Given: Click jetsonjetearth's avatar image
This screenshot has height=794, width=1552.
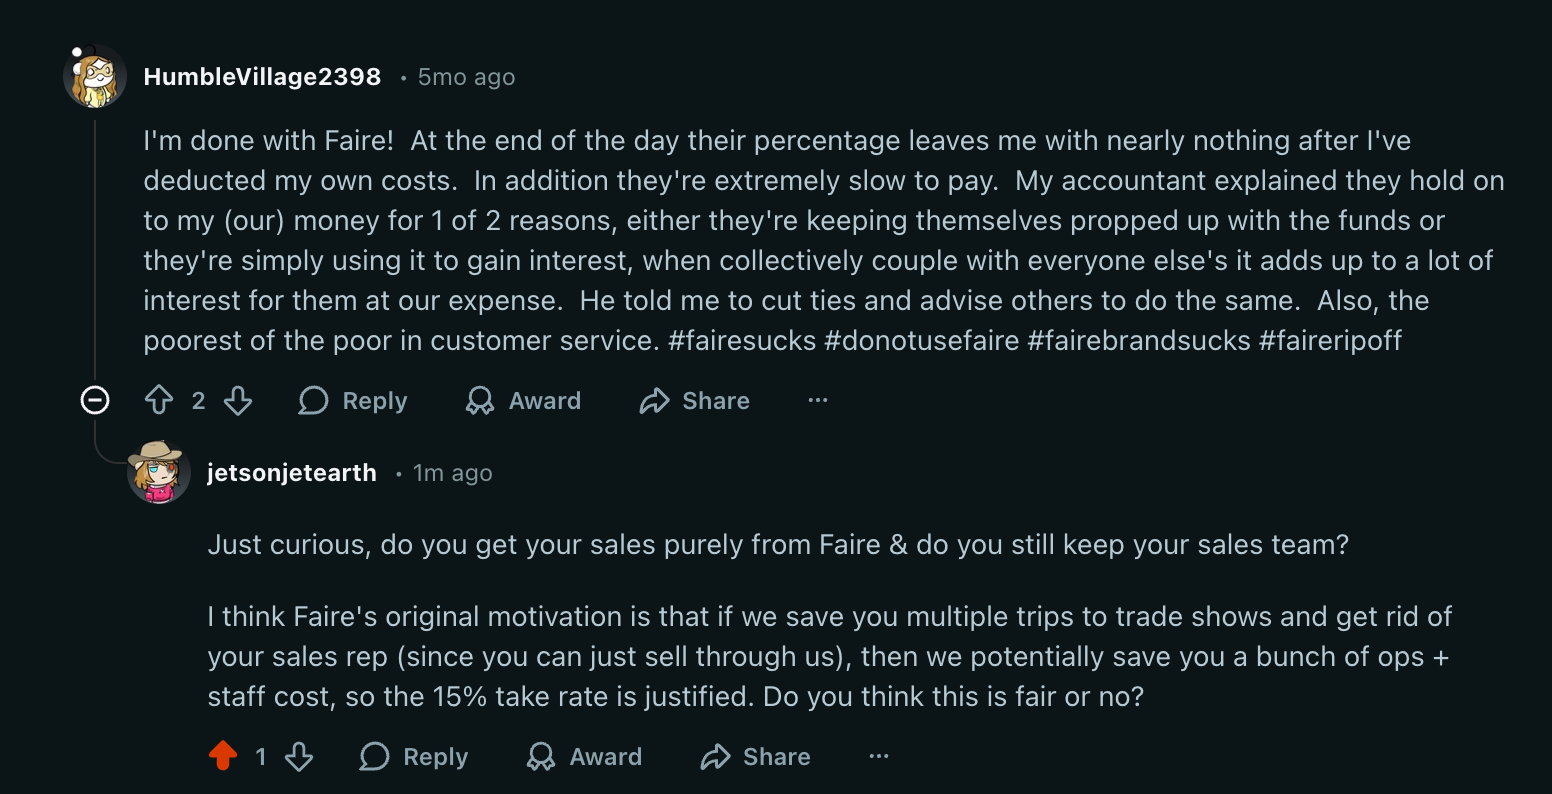Looking at the screenshot, I should click(159, 472).
